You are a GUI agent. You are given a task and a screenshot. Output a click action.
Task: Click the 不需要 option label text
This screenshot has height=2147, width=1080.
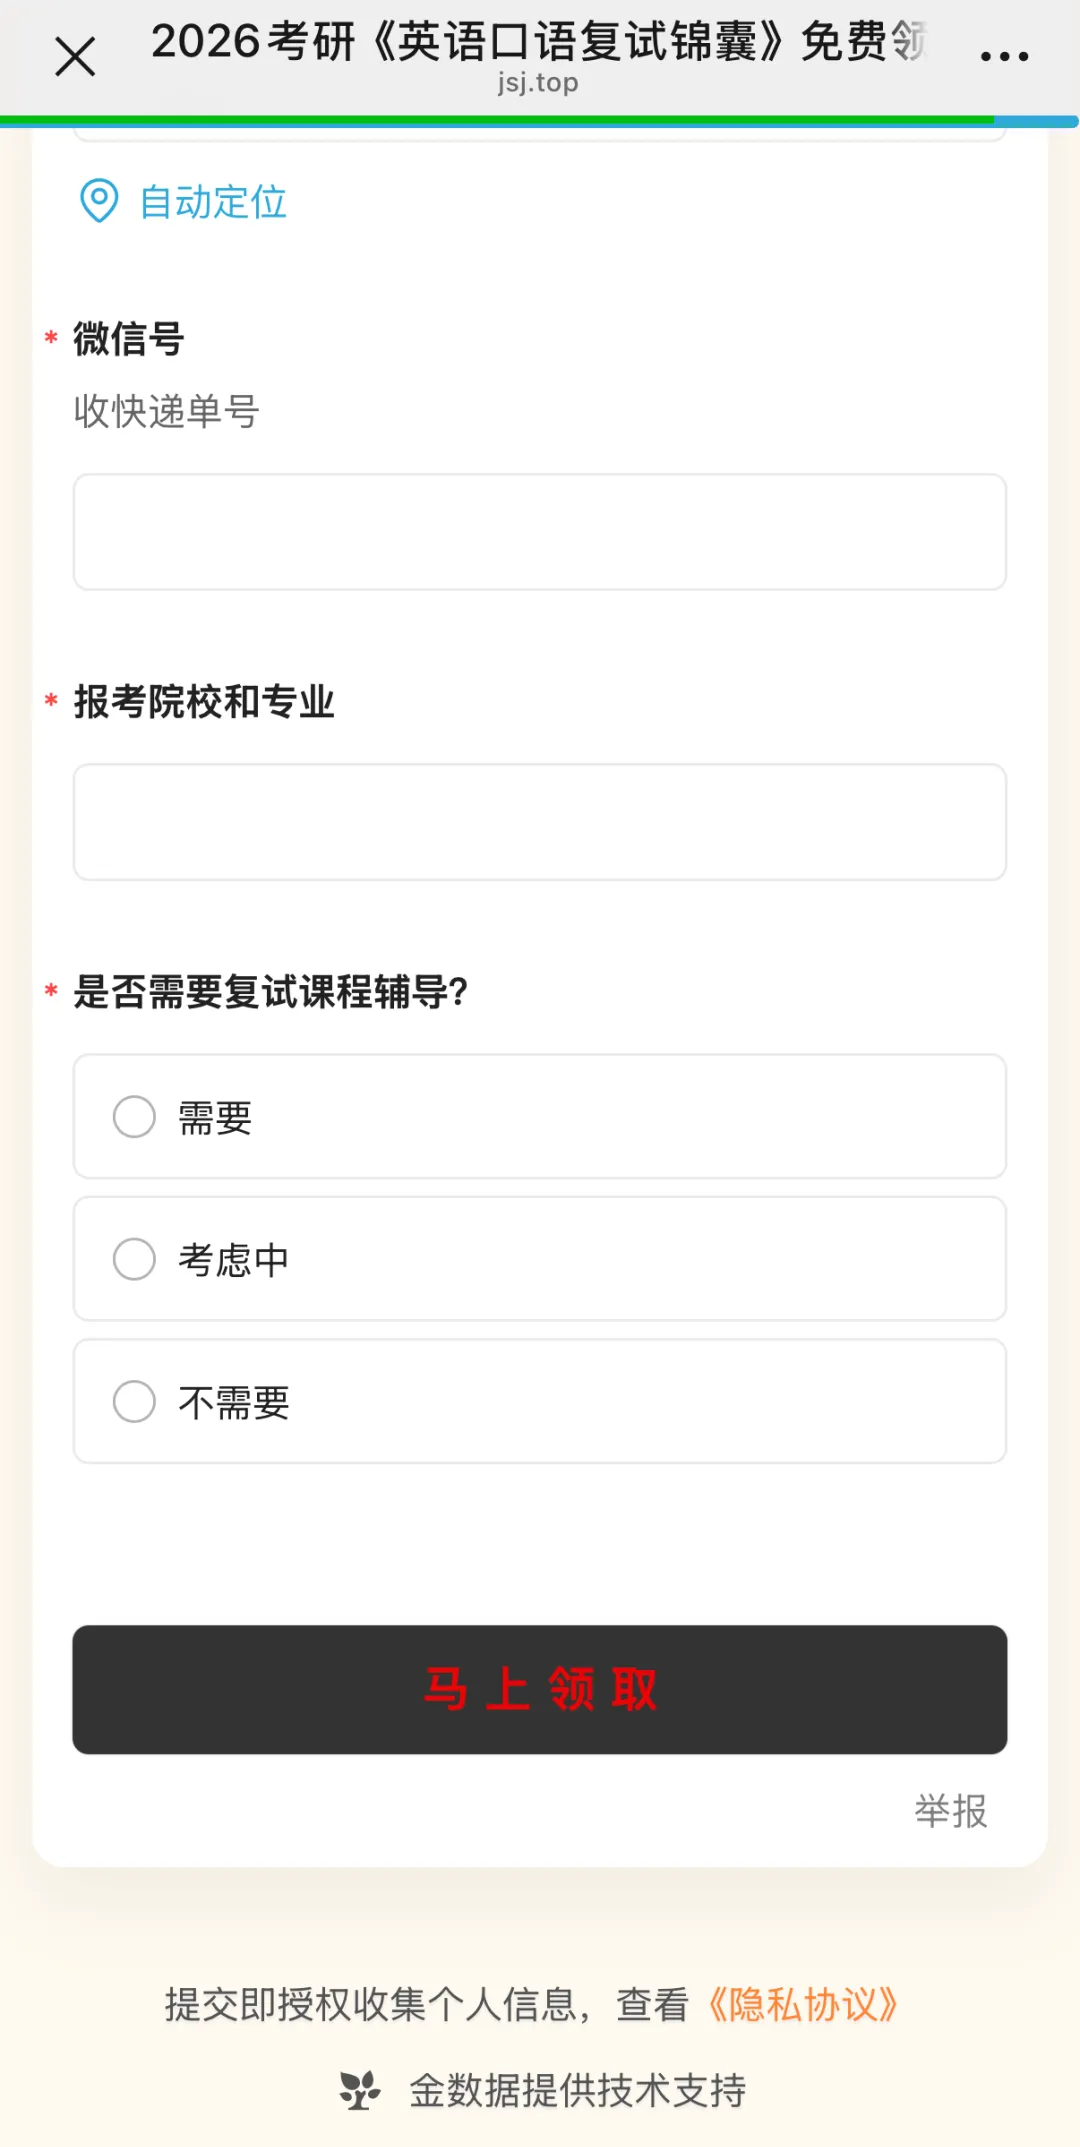coord(234,1403)
